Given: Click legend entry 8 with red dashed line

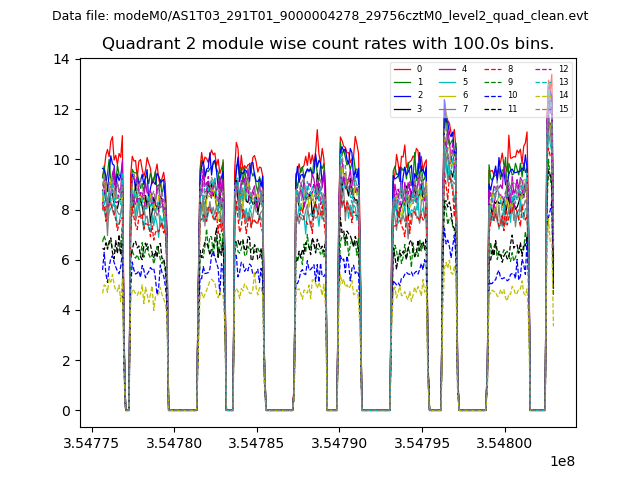Looking at the screenshot, I should [502, 69].
